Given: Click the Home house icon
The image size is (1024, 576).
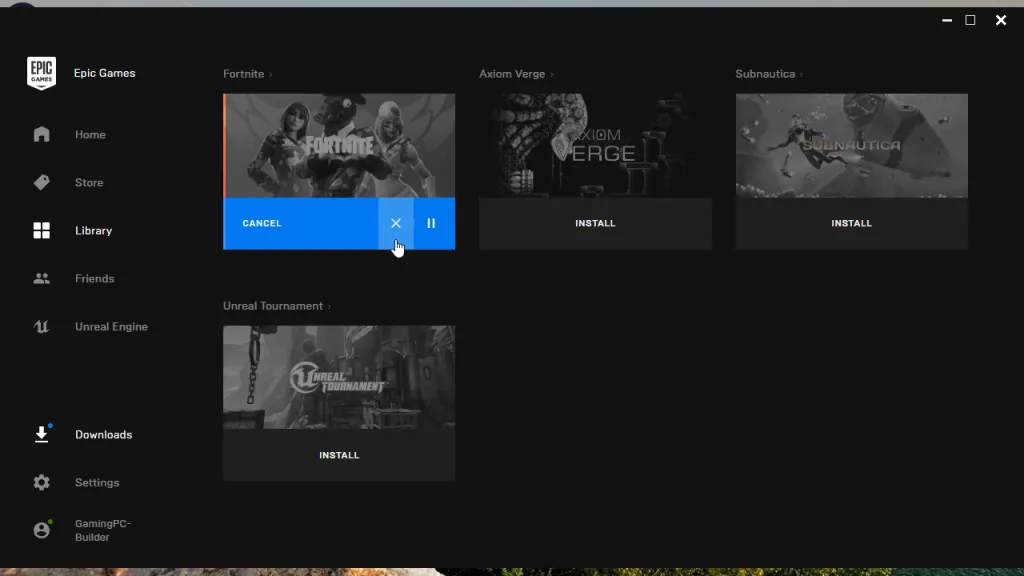Looking at the screenshot, I should coord(41,134).
